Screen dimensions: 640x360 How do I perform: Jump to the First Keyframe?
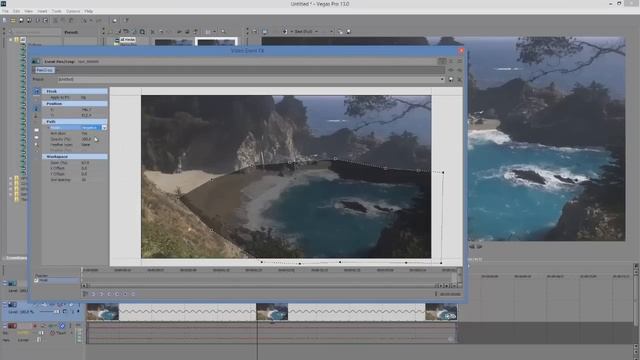[93, 294]
